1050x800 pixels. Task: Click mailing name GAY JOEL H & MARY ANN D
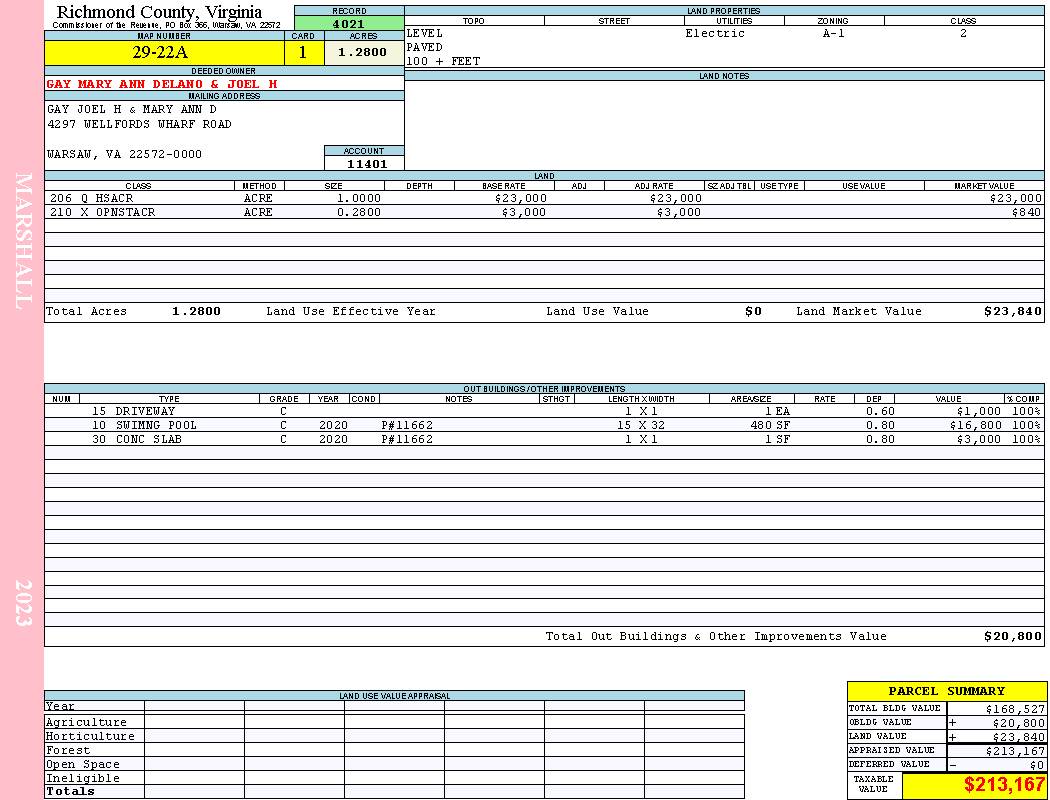[132, 109]
